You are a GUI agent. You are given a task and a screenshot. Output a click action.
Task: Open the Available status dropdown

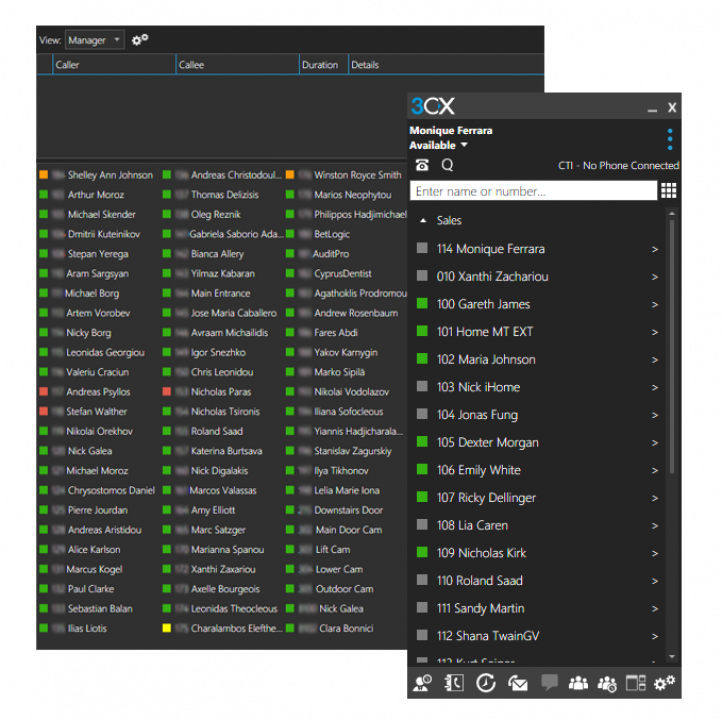(x=439, y=146)
